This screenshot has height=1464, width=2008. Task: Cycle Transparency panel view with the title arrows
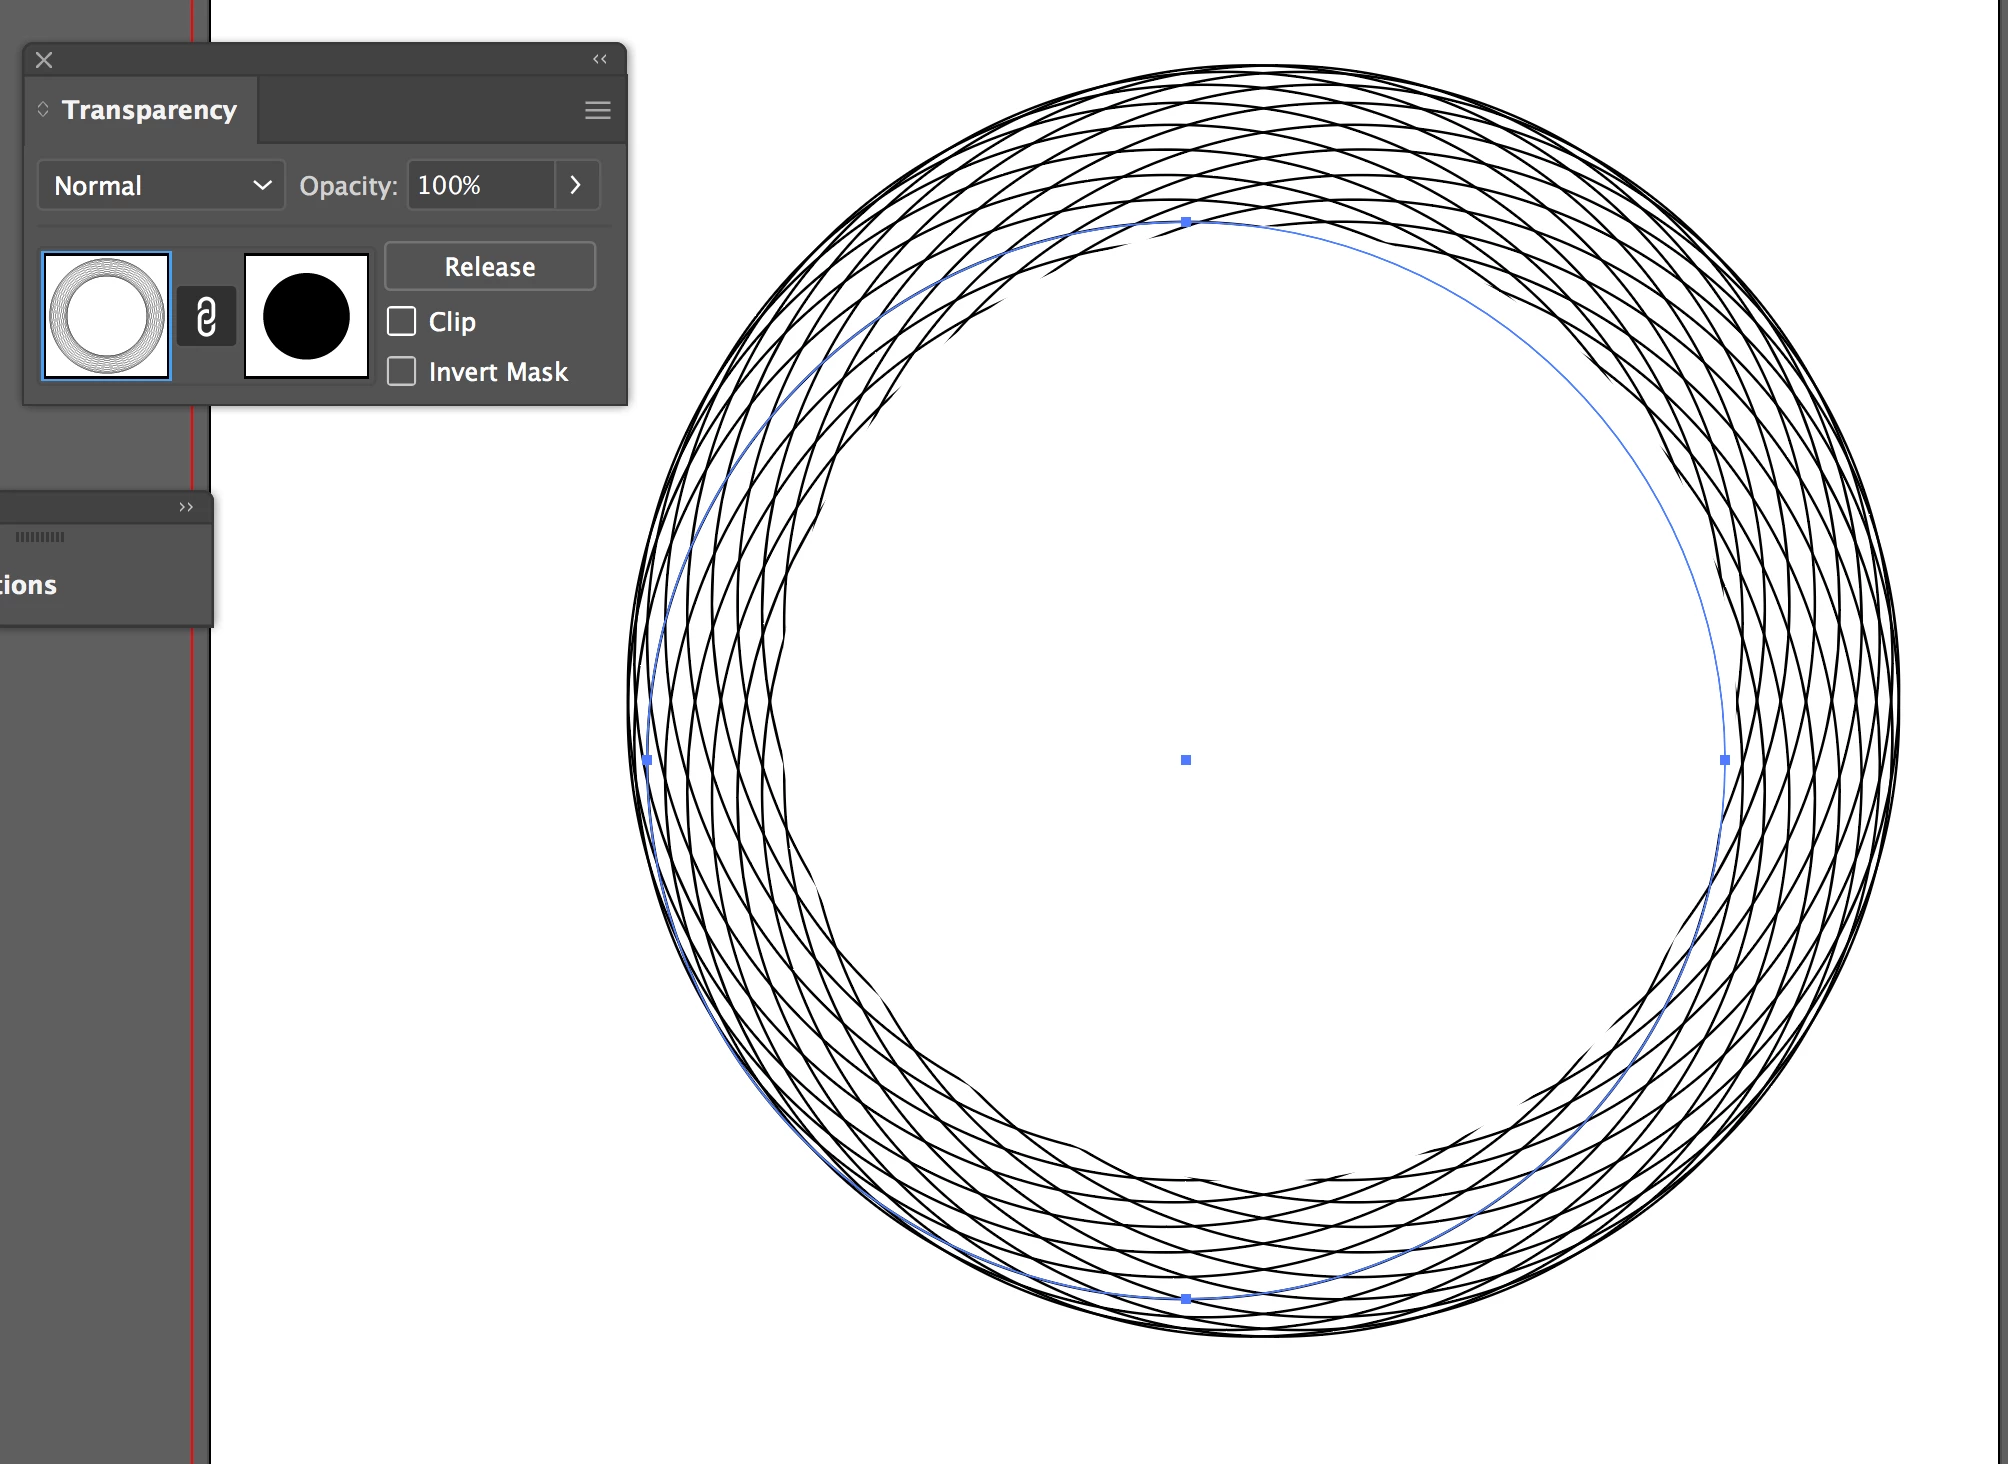pos(43,109)
